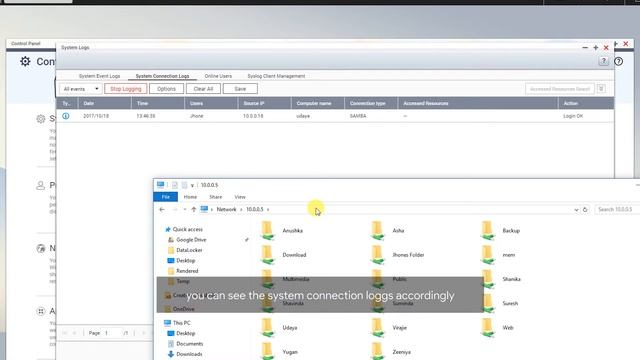Expand the address bar history dropdown
The image size is (640, 360).
[576, 209]
